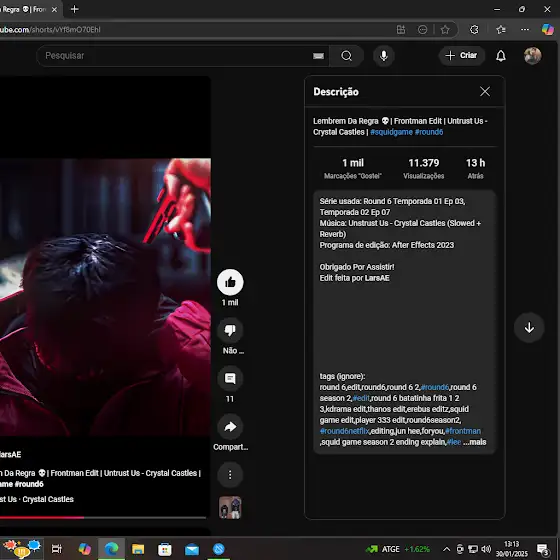Click the smiley-like icon in the address bar
Viewport: 560px width, 560px height.
click(422, 30)
